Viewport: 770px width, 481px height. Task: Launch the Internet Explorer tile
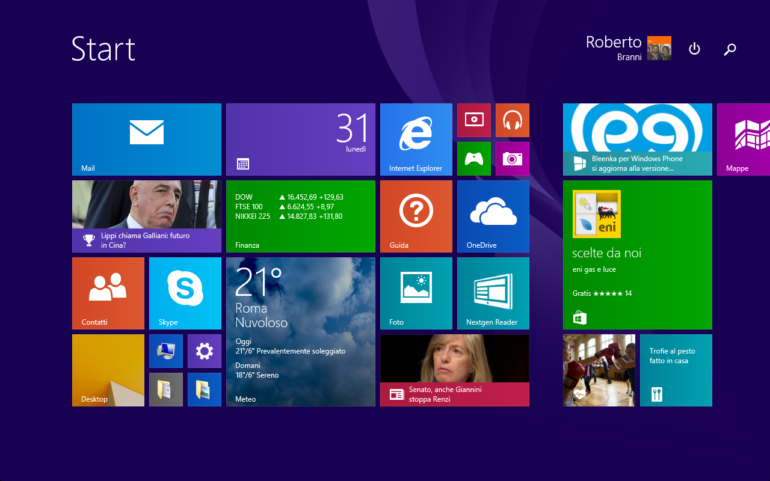pos(416,140)
